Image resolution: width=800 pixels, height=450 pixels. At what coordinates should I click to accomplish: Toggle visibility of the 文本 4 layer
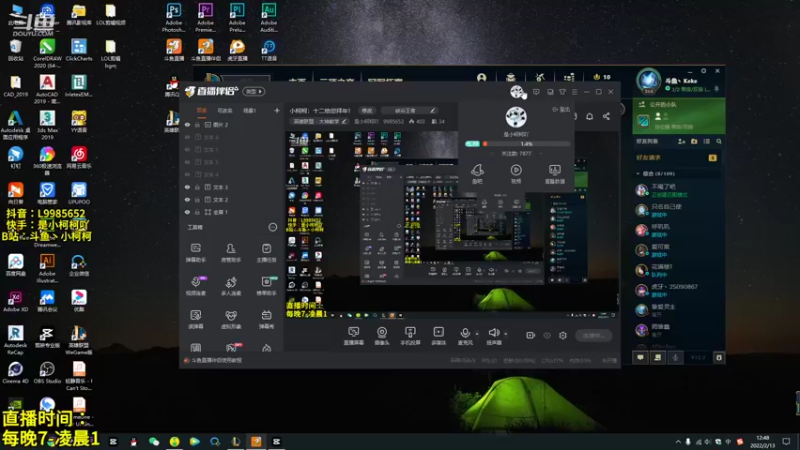tap(187, 174)
